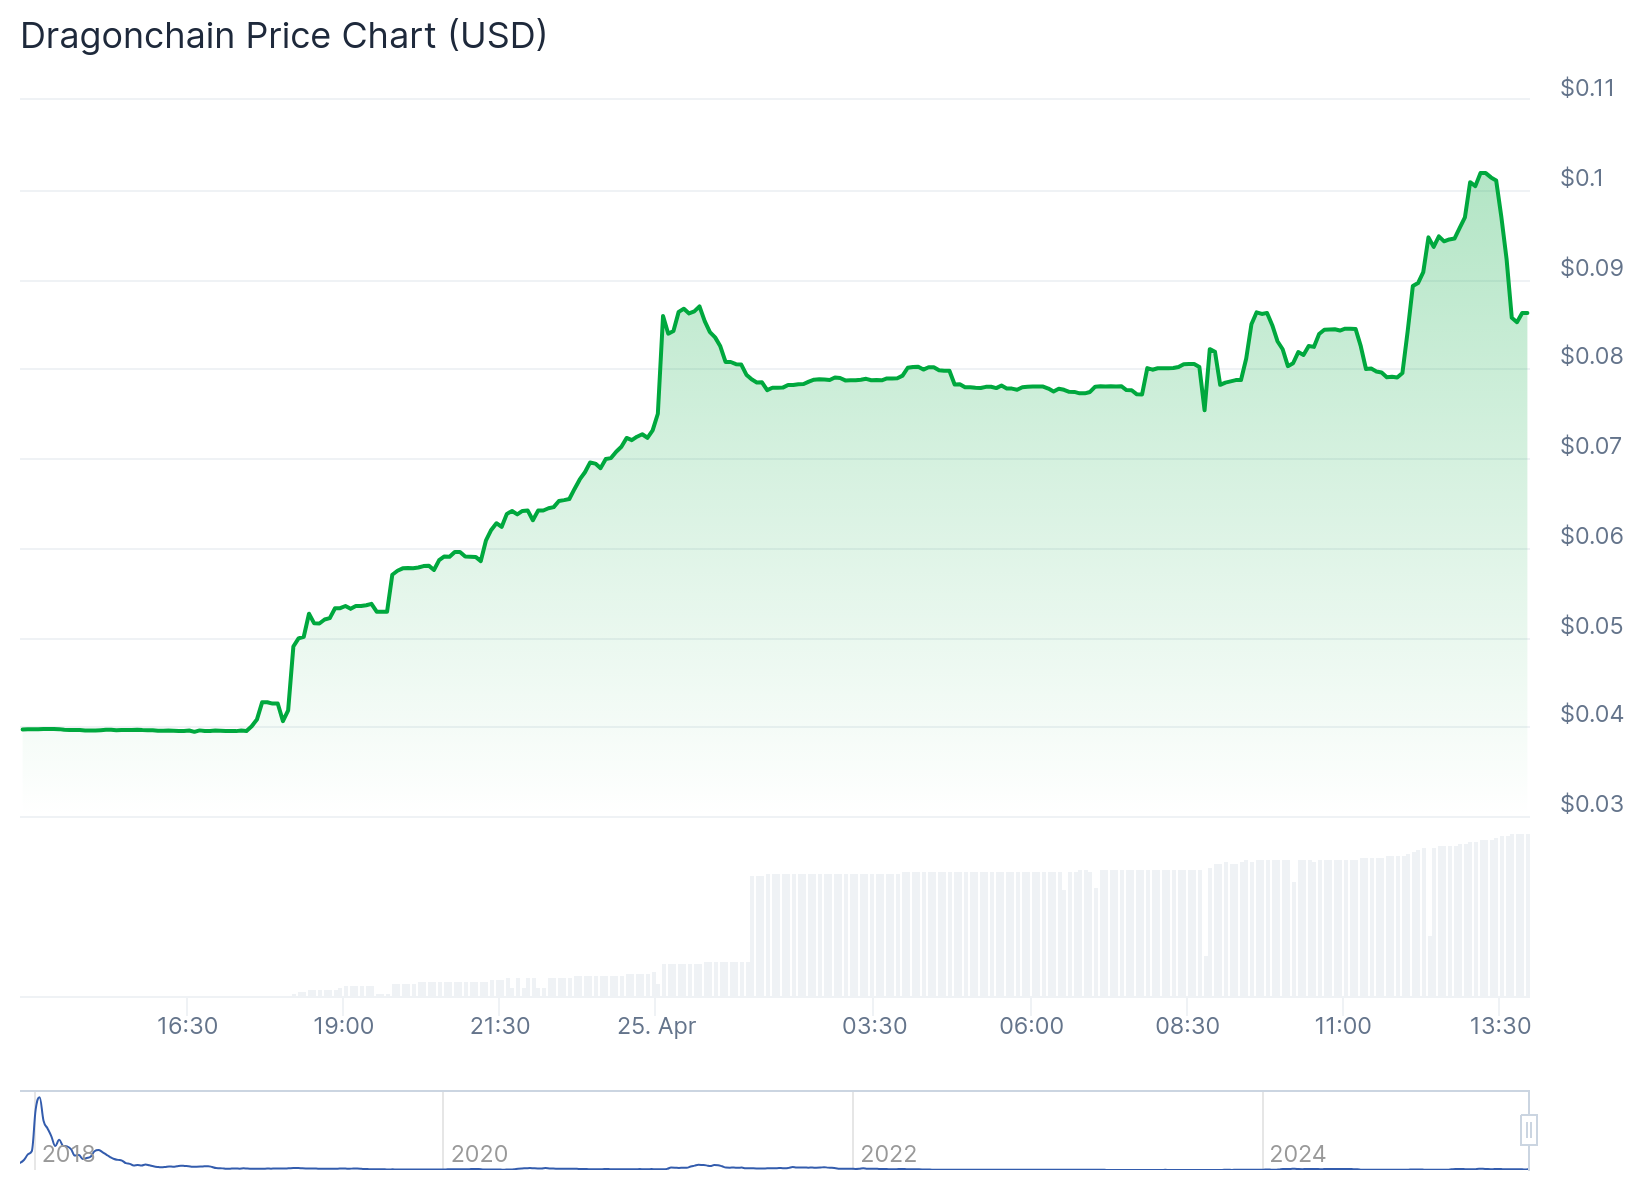
Task: Click the 25. Apr date label
Action: (x=657, y=1026)
